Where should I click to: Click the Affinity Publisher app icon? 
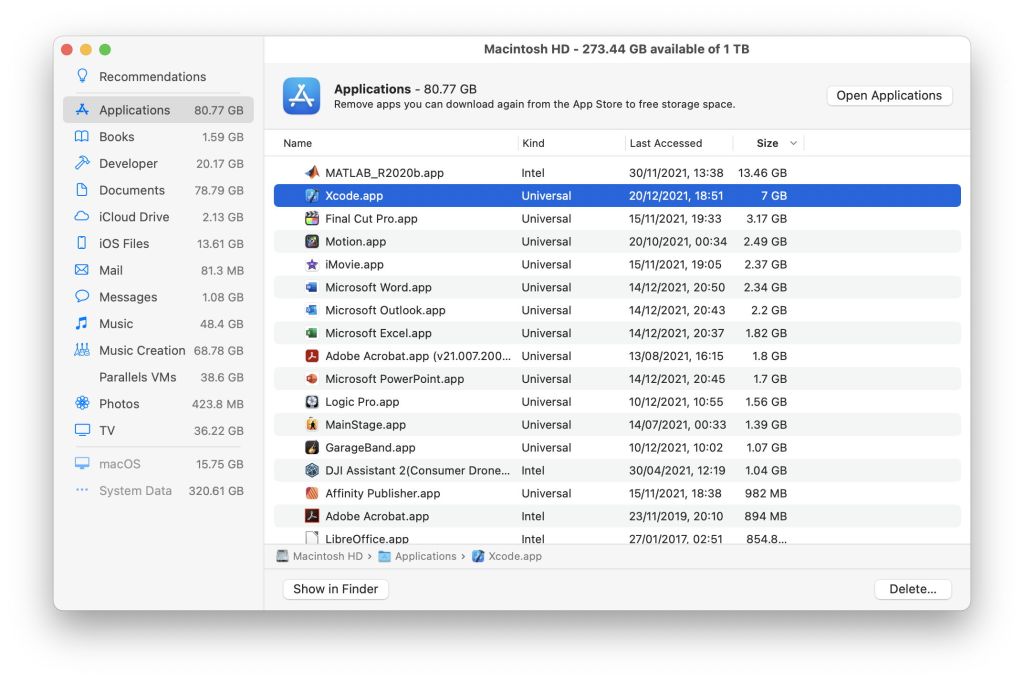click(x=312, y=494)
